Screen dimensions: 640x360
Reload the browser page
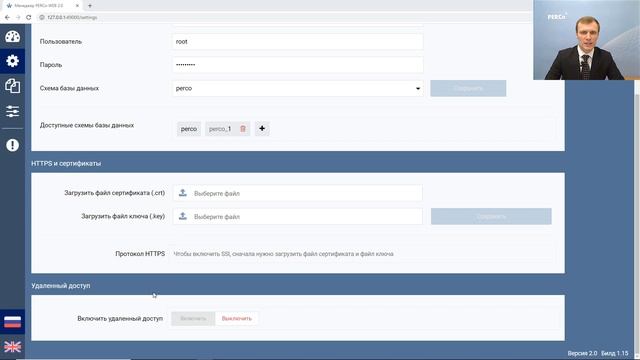tap(28, 17)
